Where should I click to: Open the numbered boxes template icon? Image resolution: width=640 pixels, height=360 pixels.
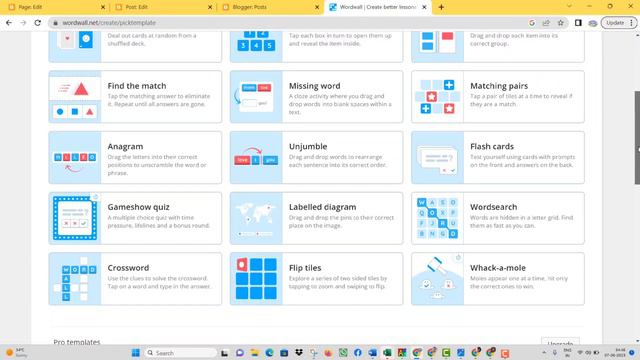pyautogui.click(x=256, y=46)
